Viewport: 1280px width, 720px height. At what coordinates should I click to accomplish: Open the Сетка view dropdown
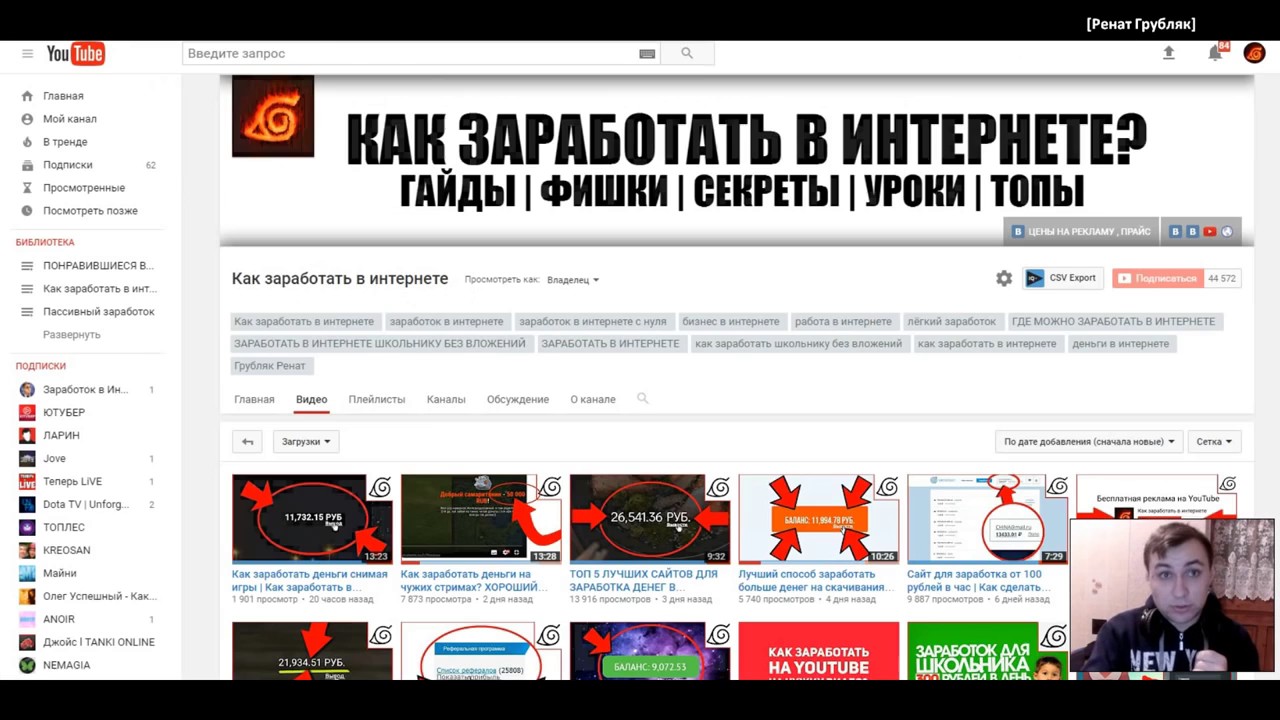click(1214, 441)
